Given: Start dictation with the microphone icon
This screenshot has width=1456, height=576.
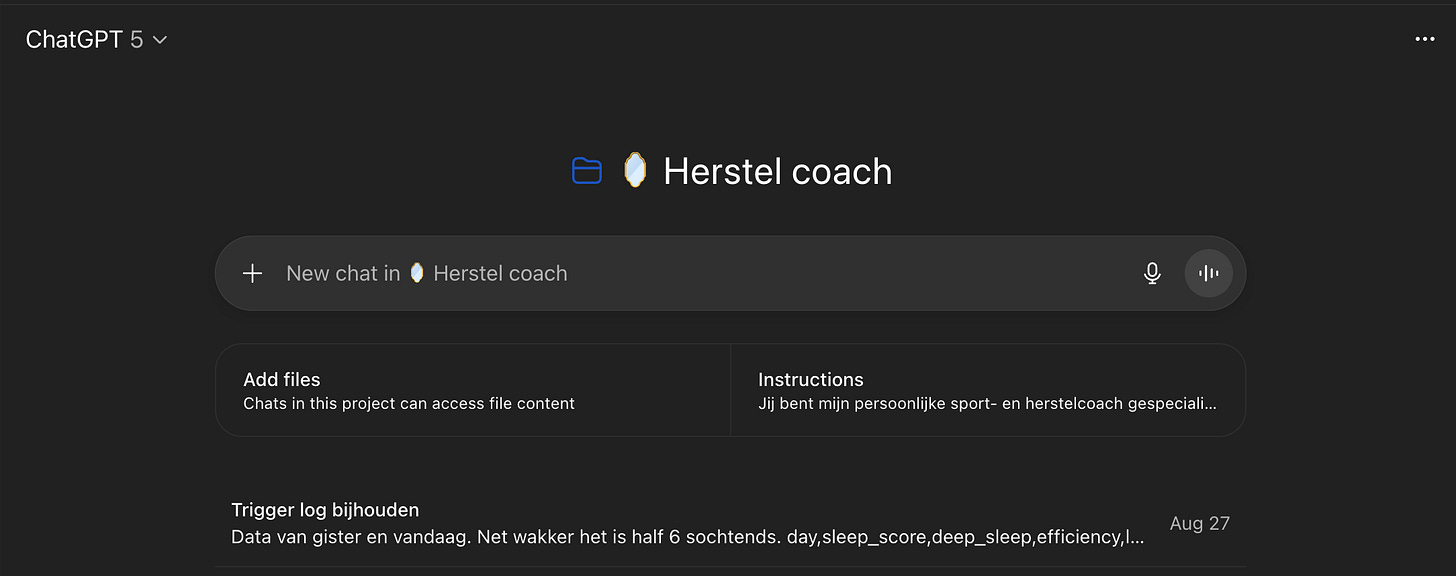Looking at the screenshot, I should tap(1152, 273).
